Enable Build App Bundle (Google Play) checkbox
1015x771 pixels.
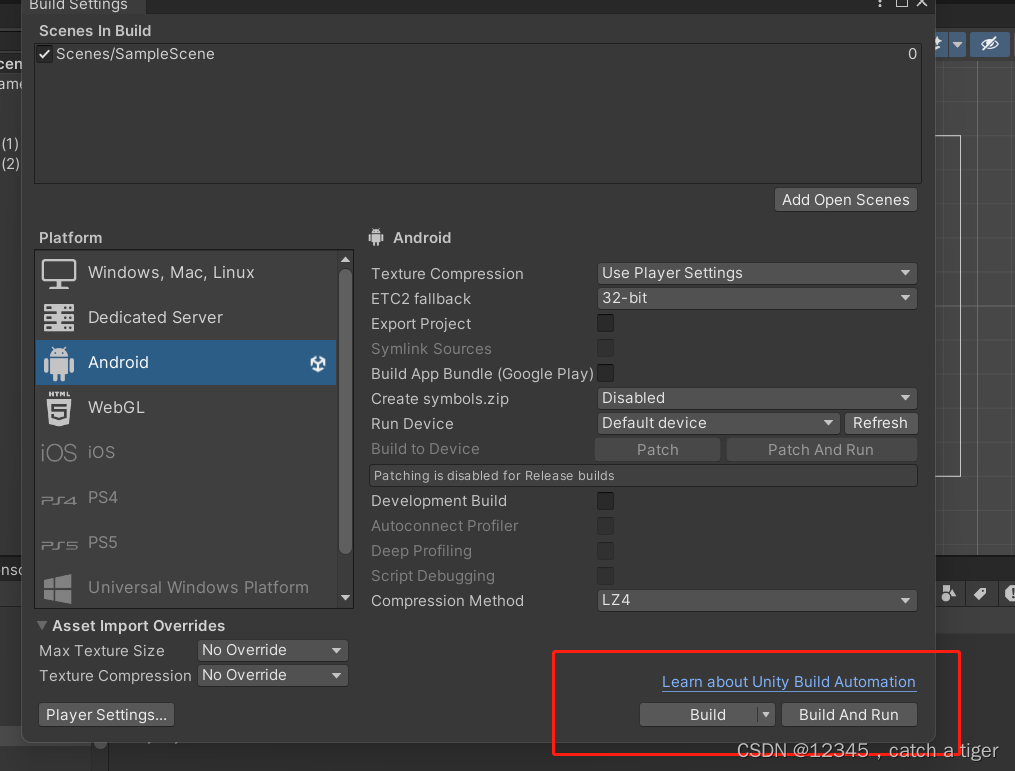[605, 373]
